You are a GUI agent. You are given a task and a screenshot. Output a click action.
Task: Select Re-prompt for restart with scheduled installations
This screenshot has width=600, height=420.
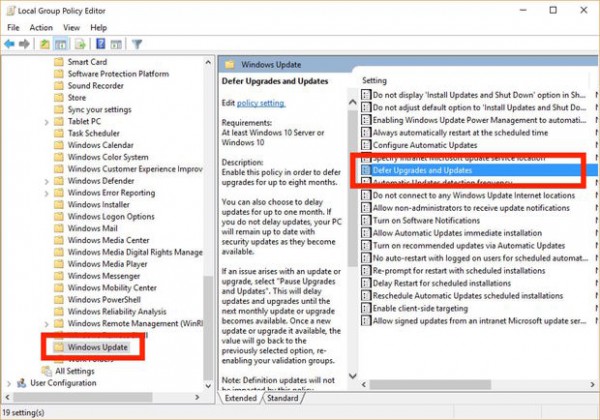point(459,270)
